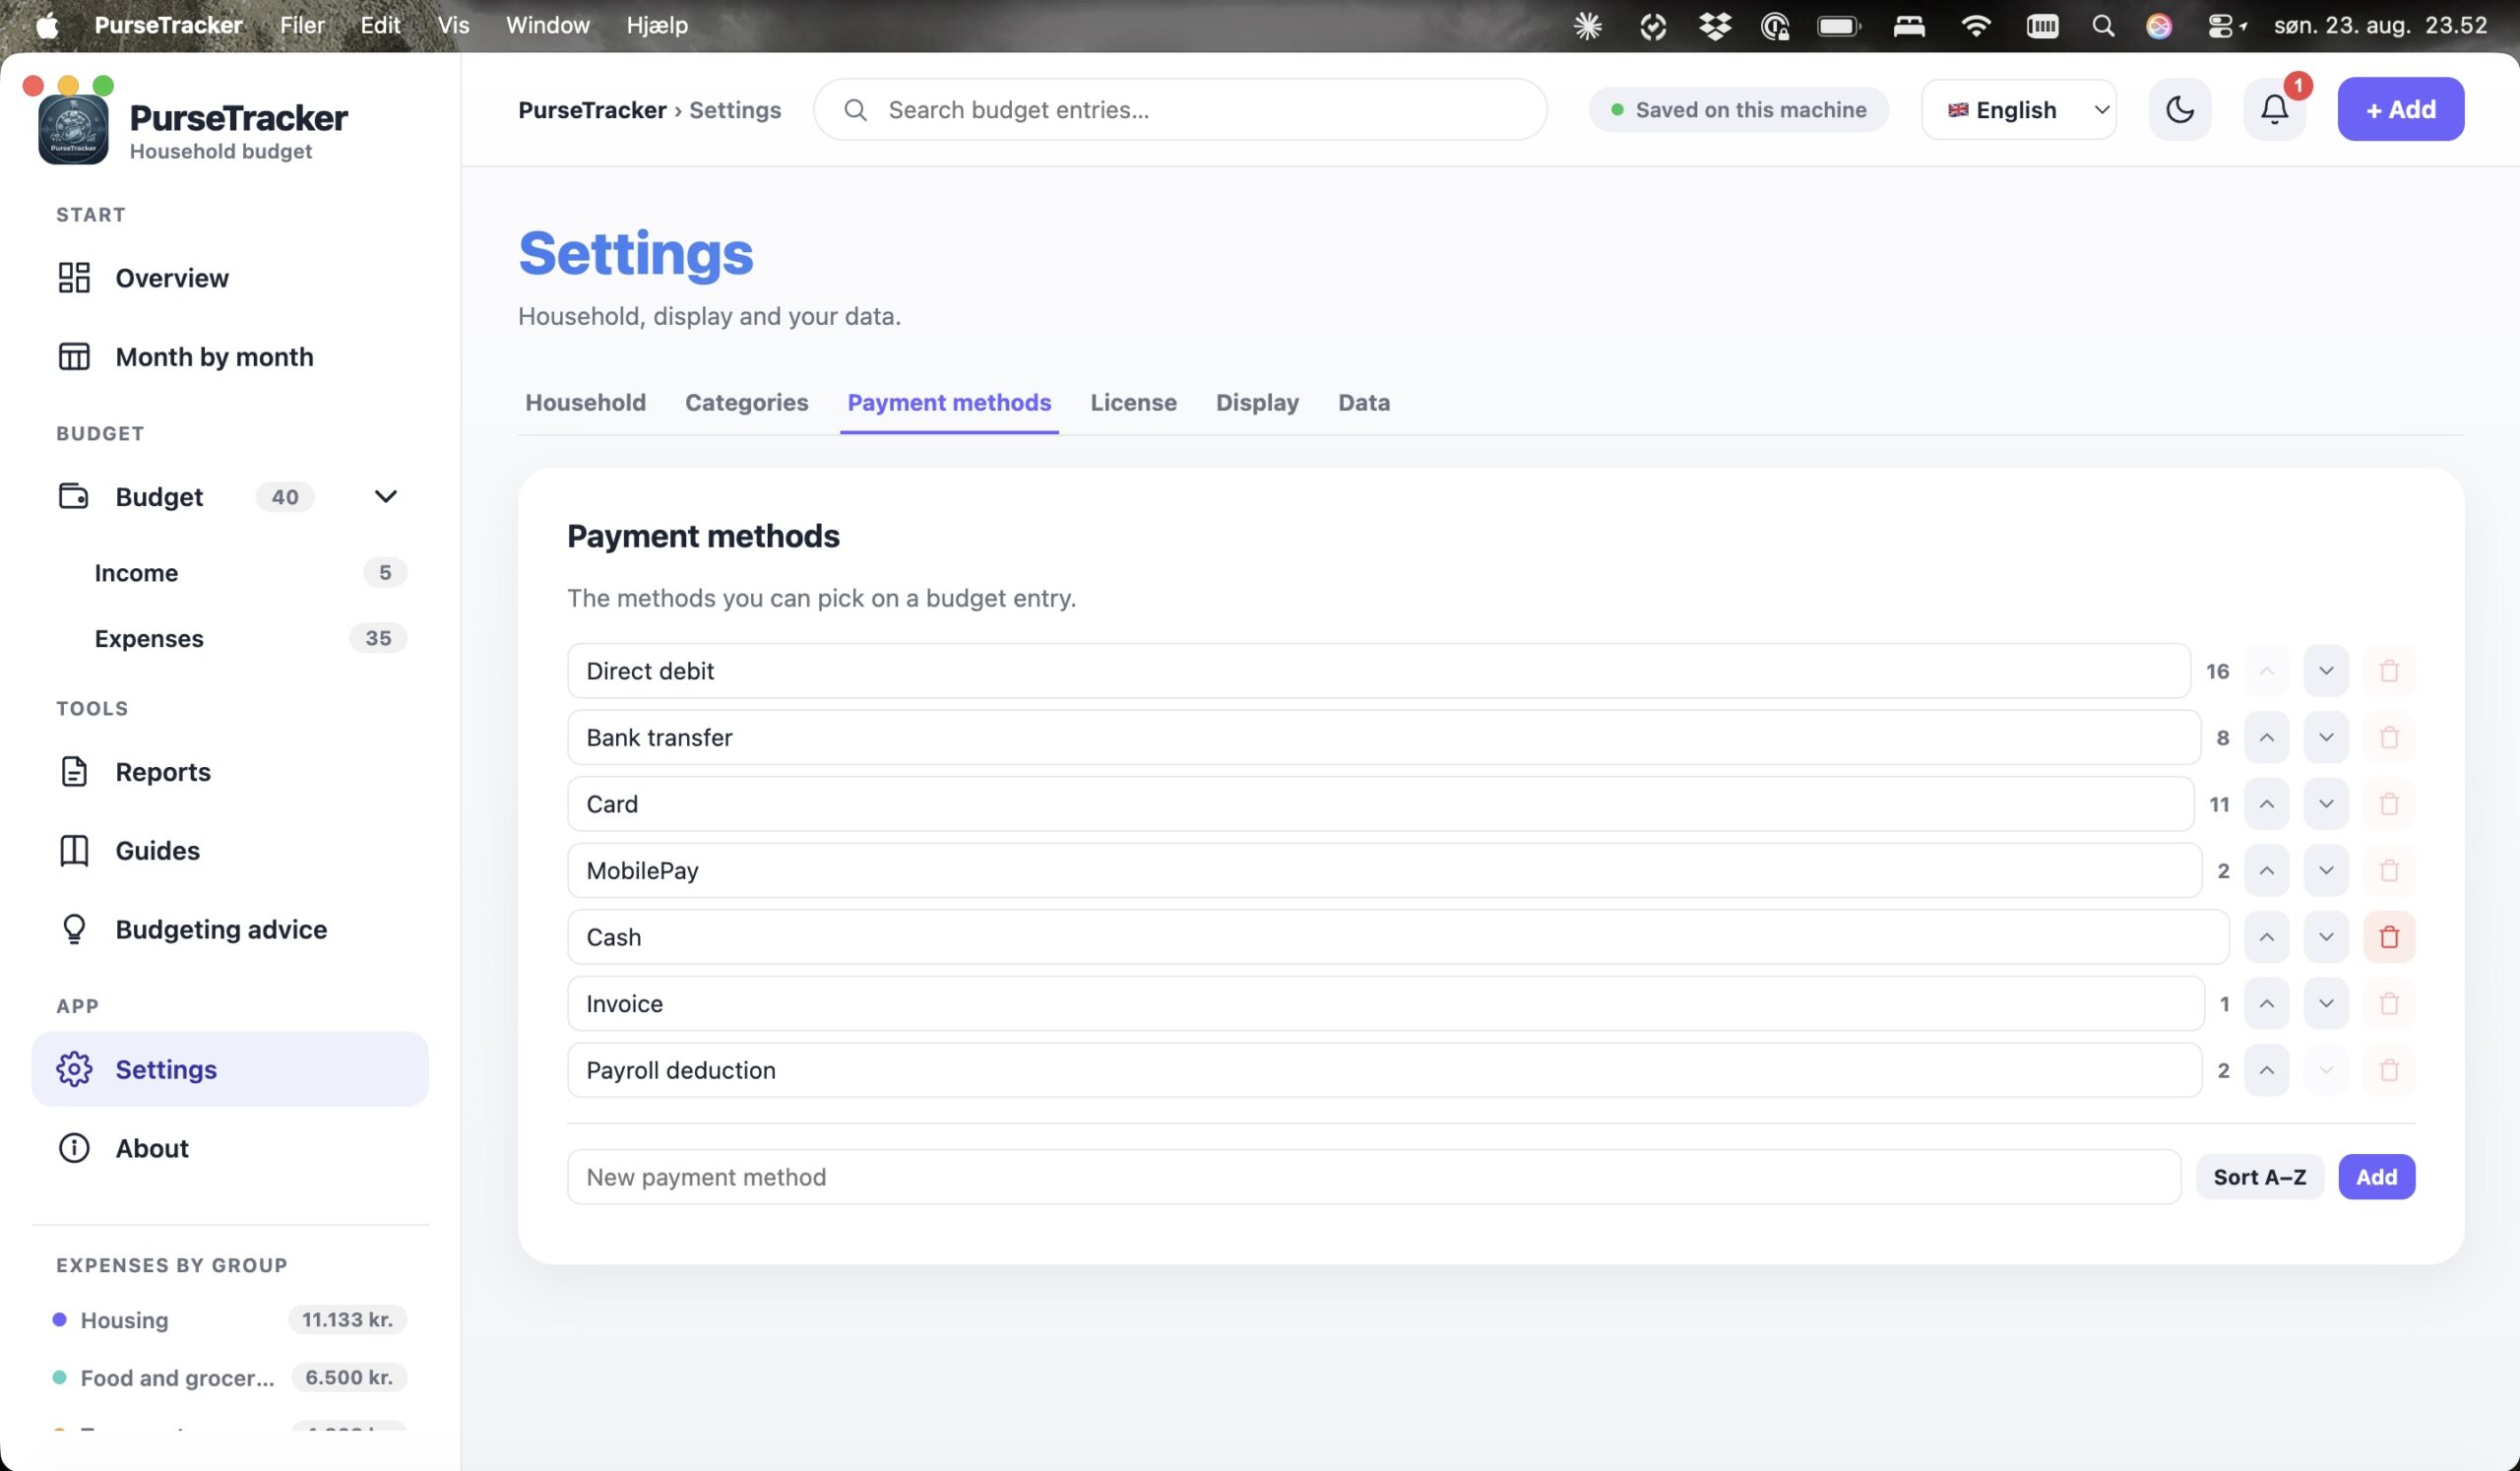Open the About page
The image size is (2520, 1471).
[x=230, y=1148]
